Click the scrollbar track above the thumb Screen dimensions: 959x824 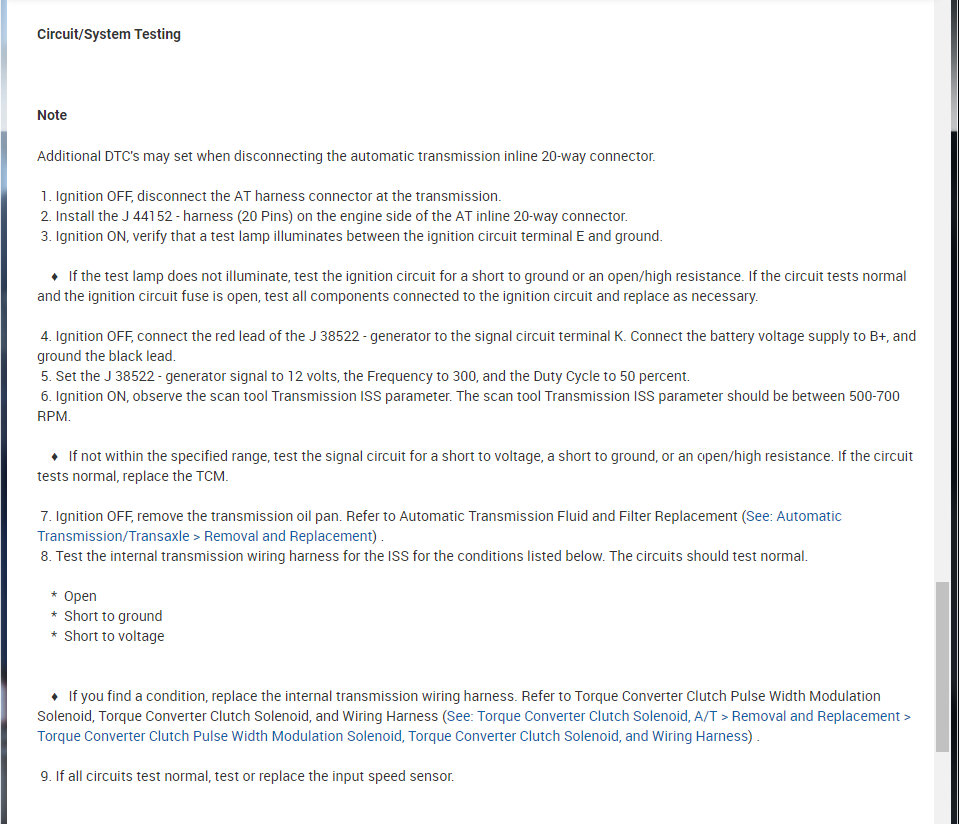pyautogui.click(x=942, y=300)
